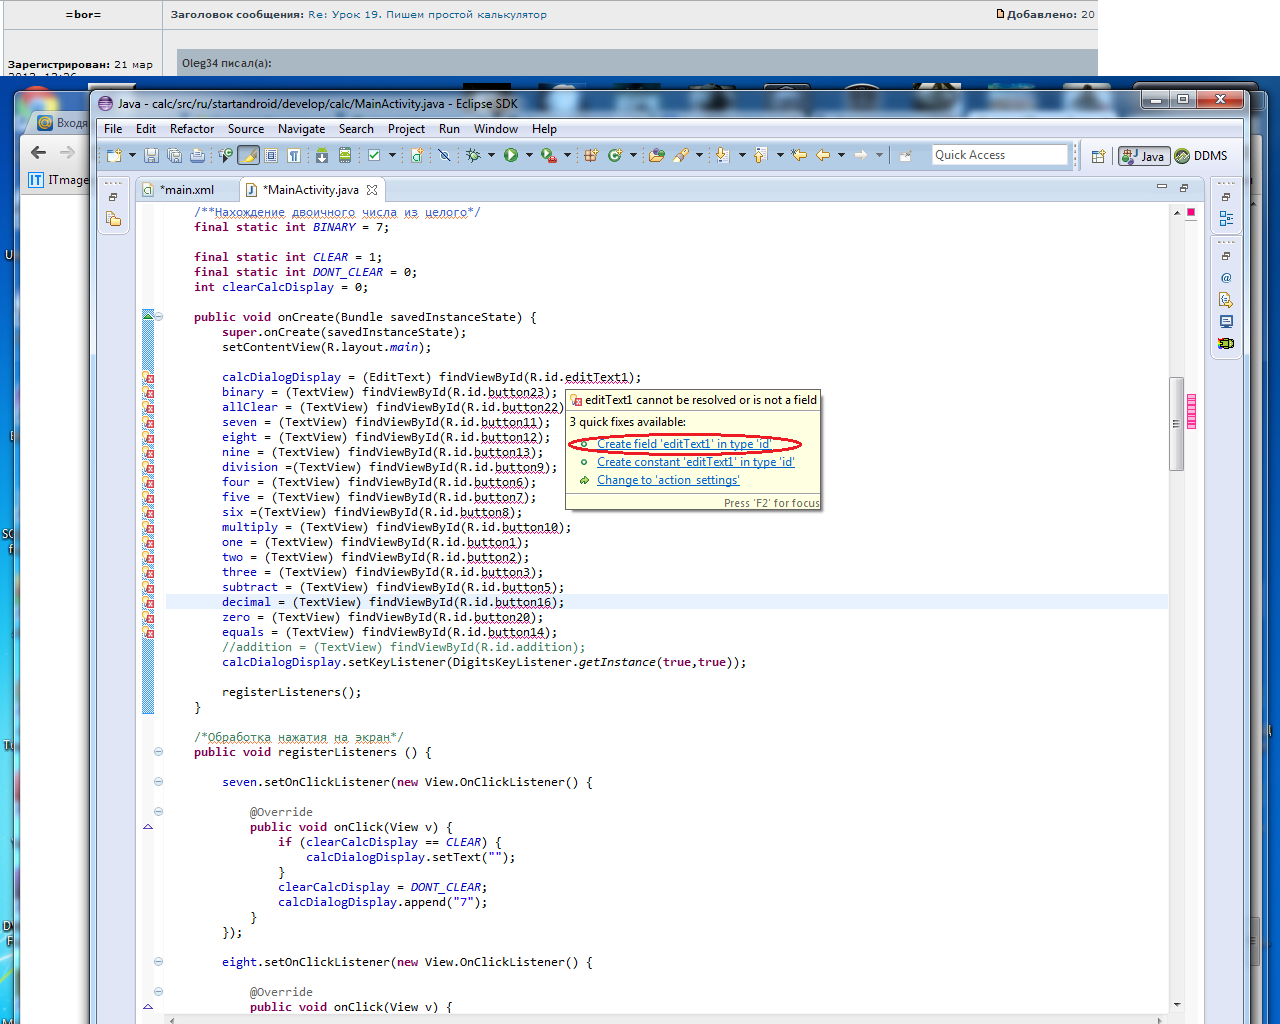Collapse the onCreate method fold

[x=158, y=317]
